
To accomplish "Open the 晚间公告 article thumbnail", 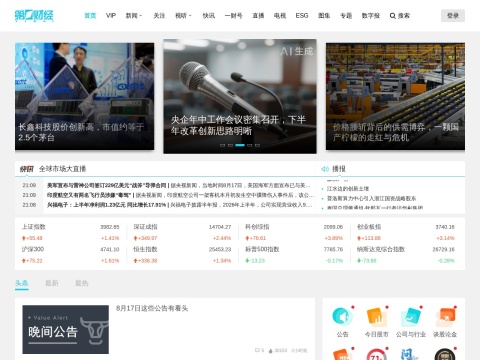I will click(x=66, y=329).
